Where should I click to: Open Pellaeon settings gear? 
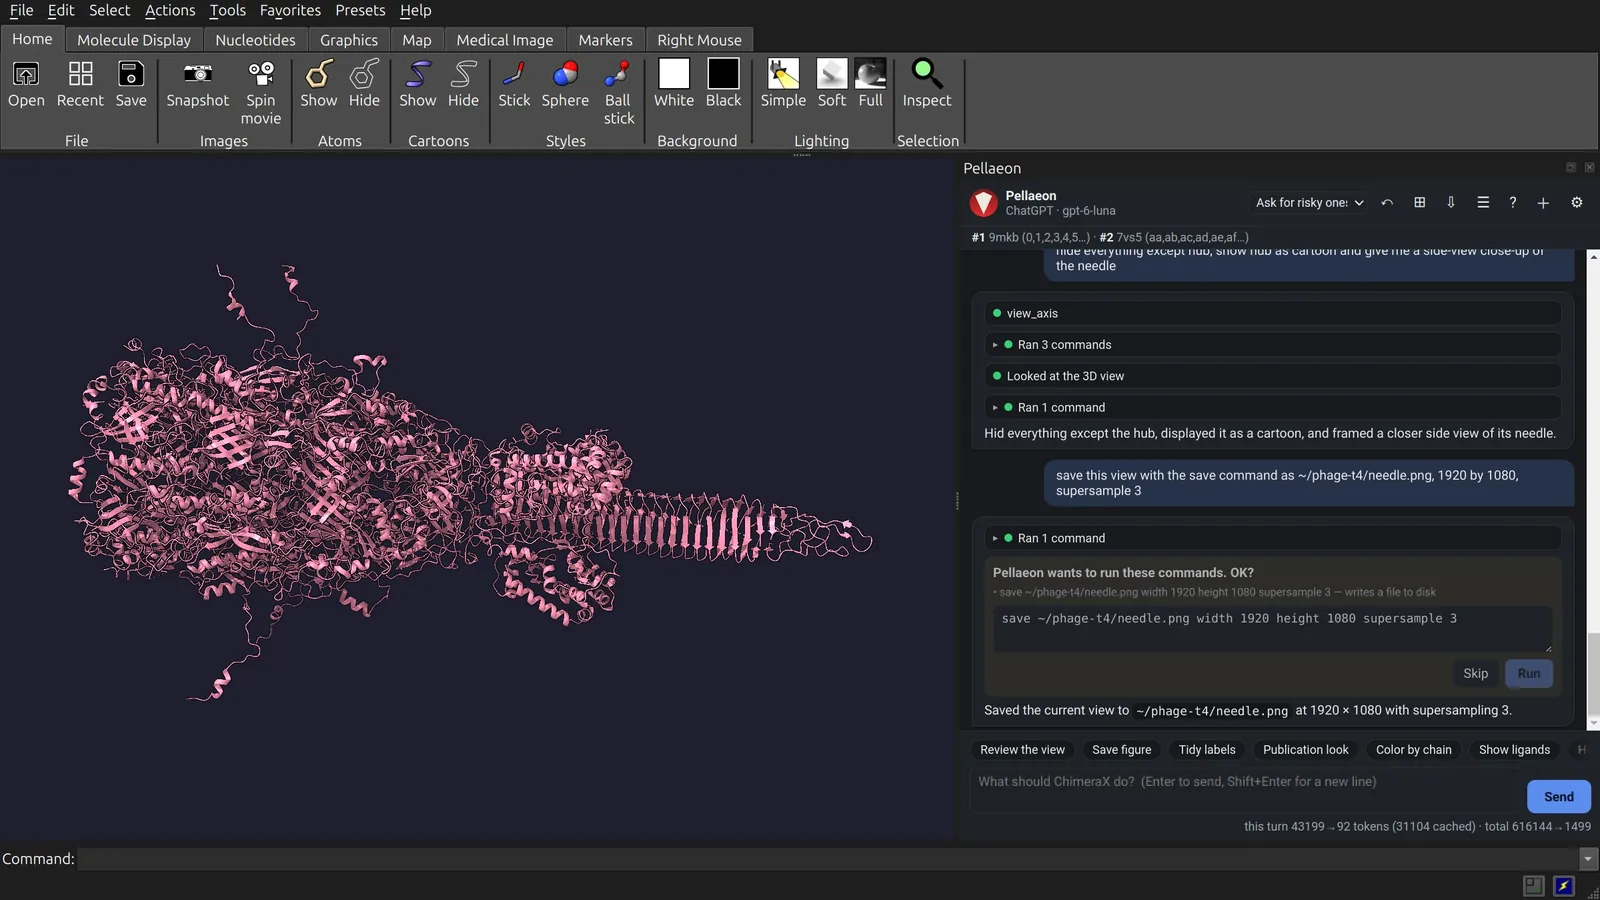coord(1577,203)
